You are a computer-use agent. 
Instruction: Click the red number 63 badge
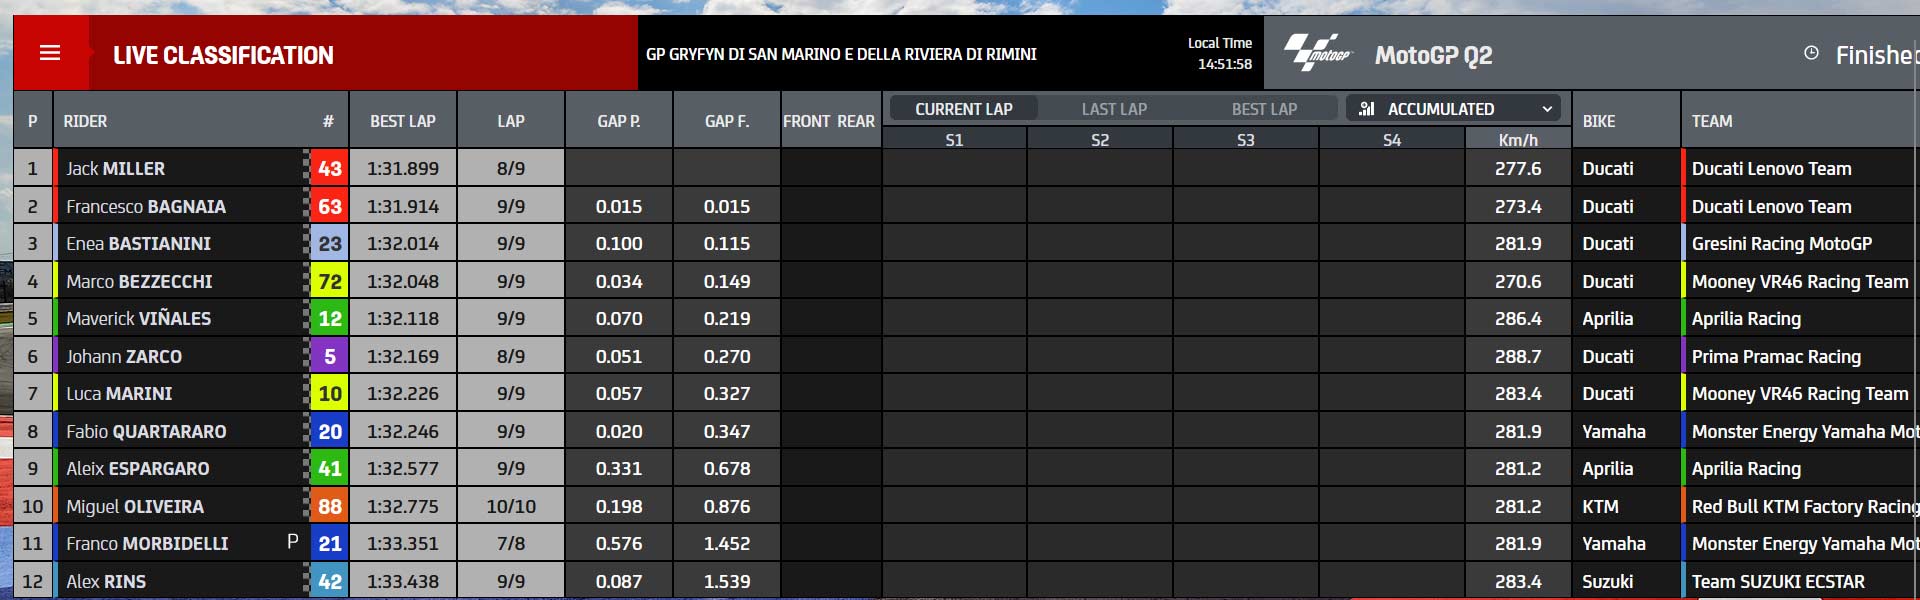330,207
